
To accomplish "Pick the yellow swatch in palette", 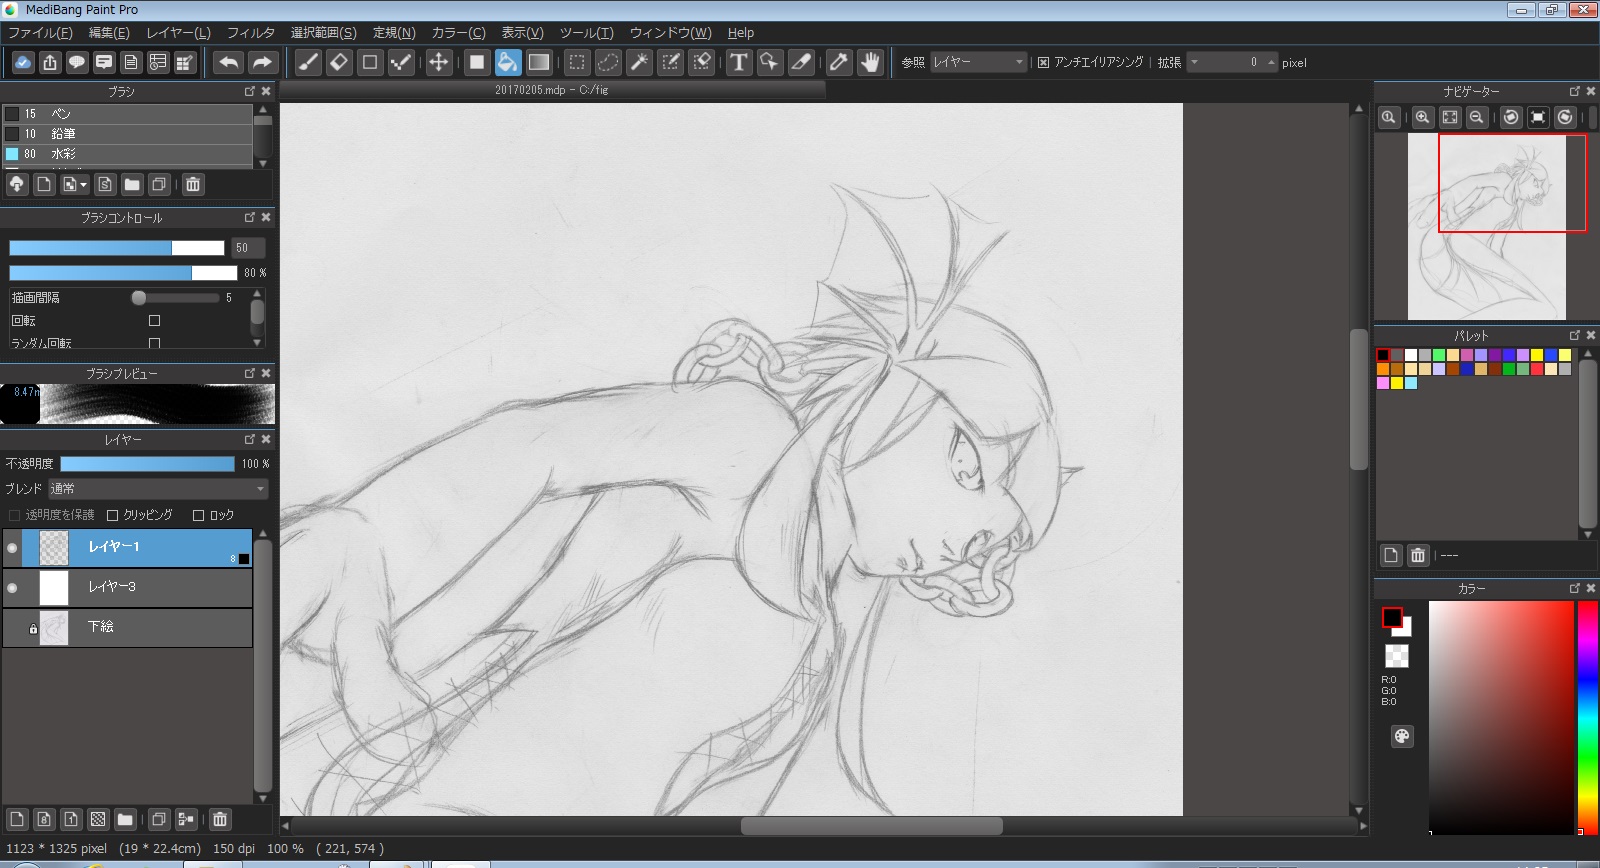I will 1537,355.
